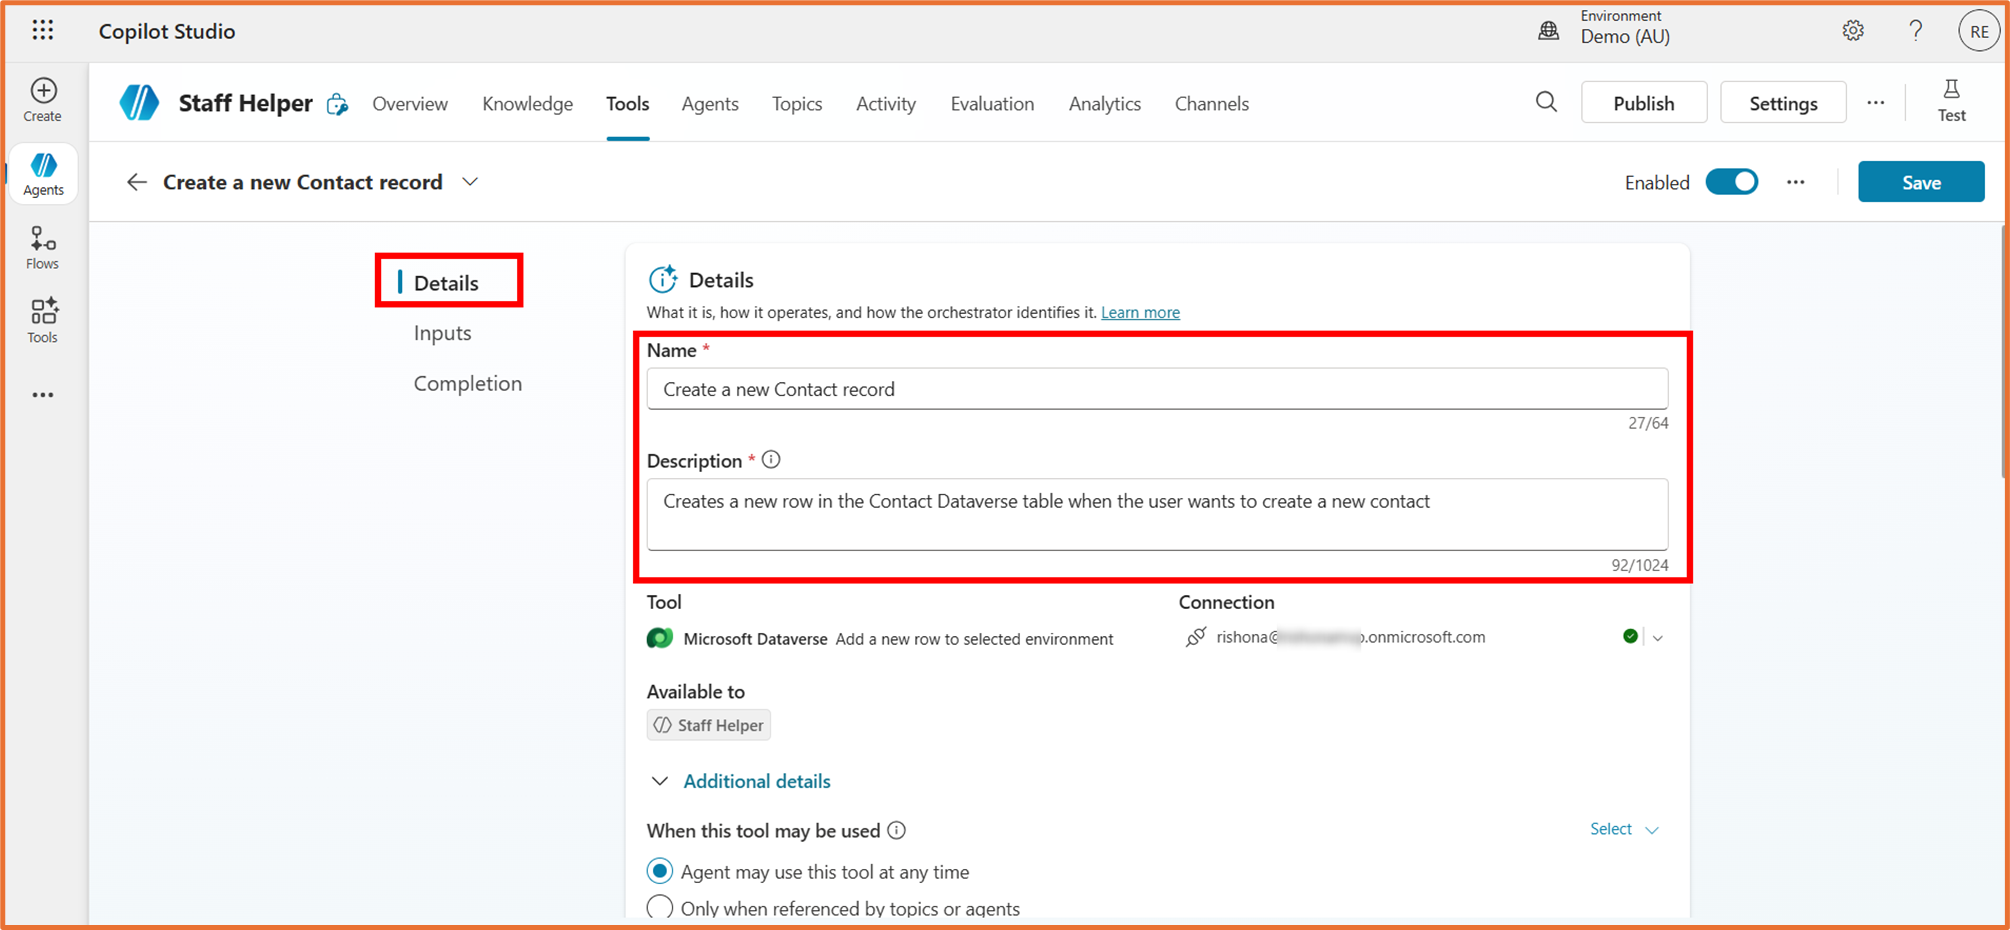
Task: Collapse the Additional details section
Action: 660,781
